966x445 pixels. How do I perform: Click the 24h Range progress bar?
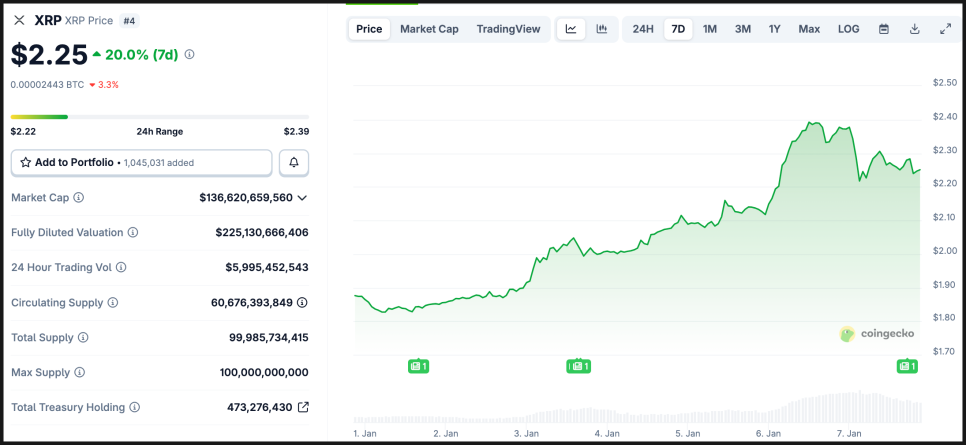tap(159, 117)
